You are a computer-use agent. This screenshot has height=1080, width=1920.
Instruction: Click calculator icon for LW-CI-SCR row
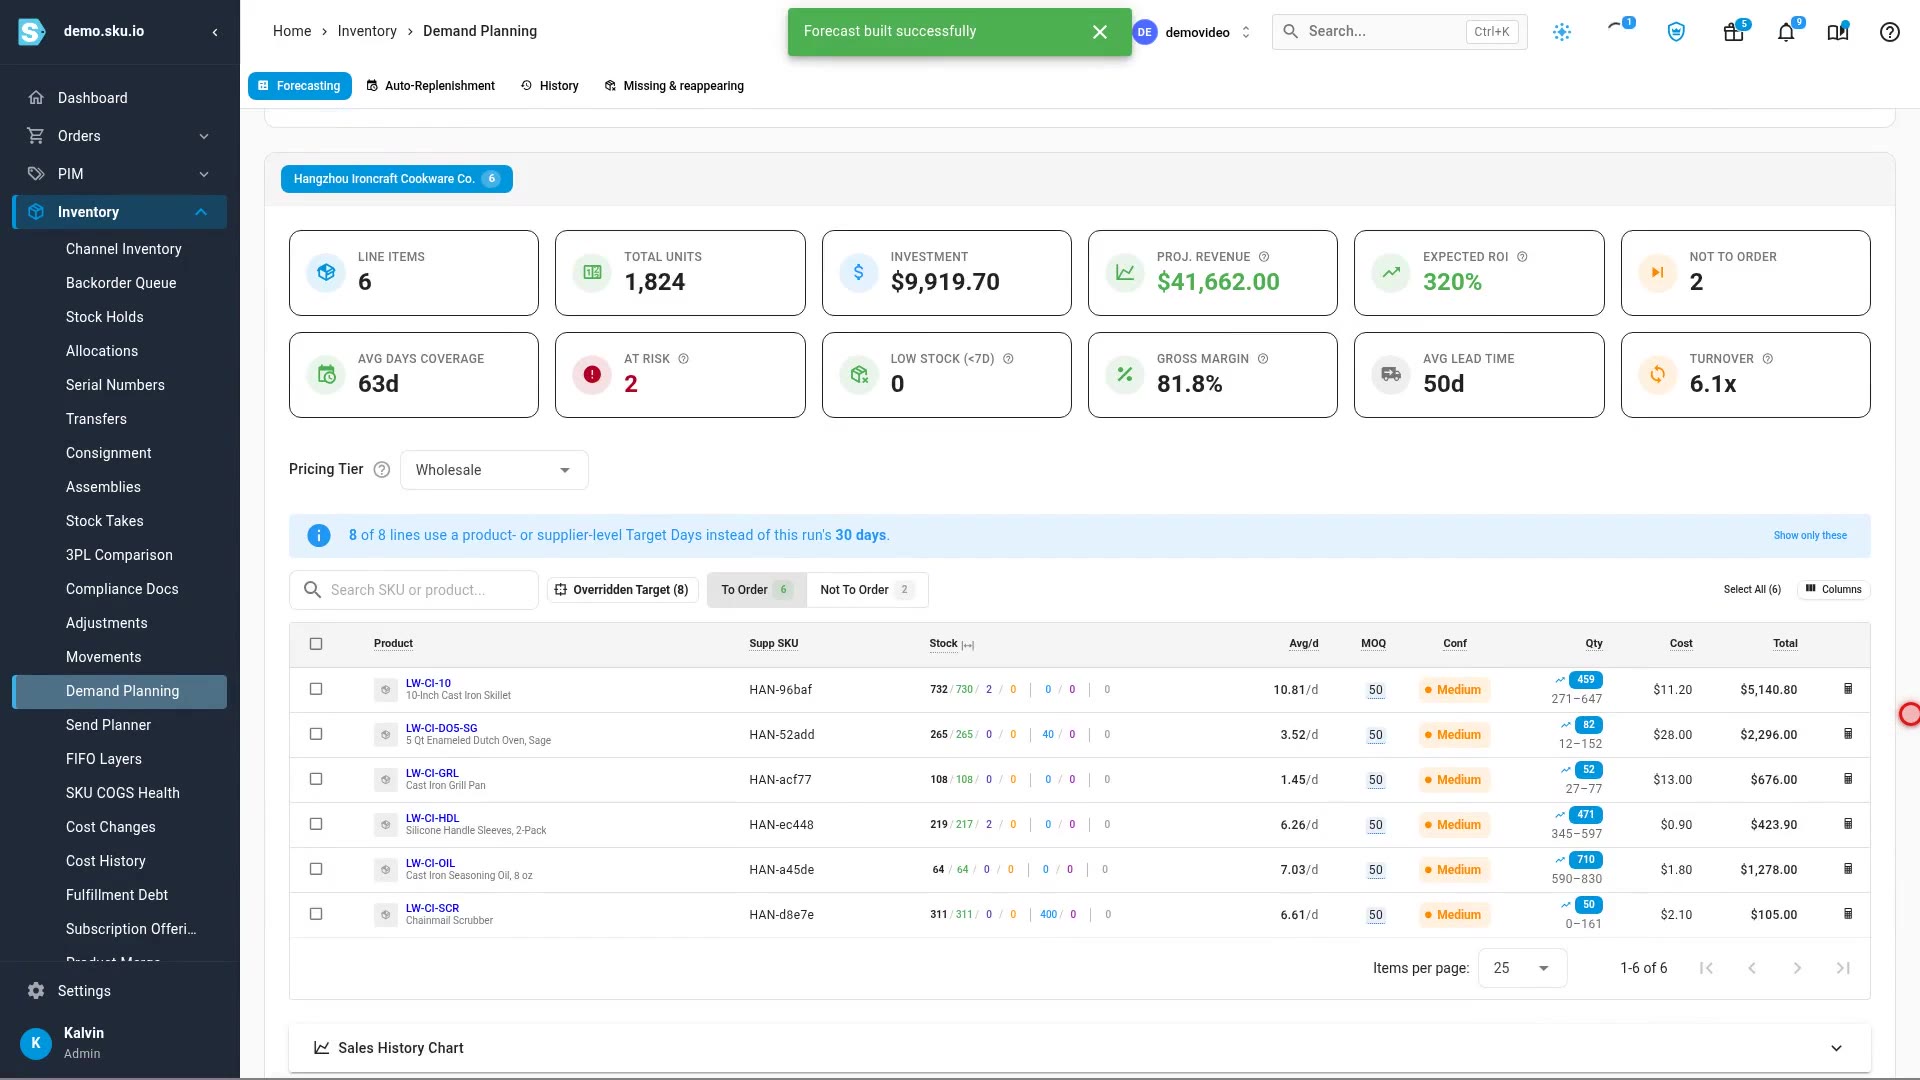click(1848, 914)
